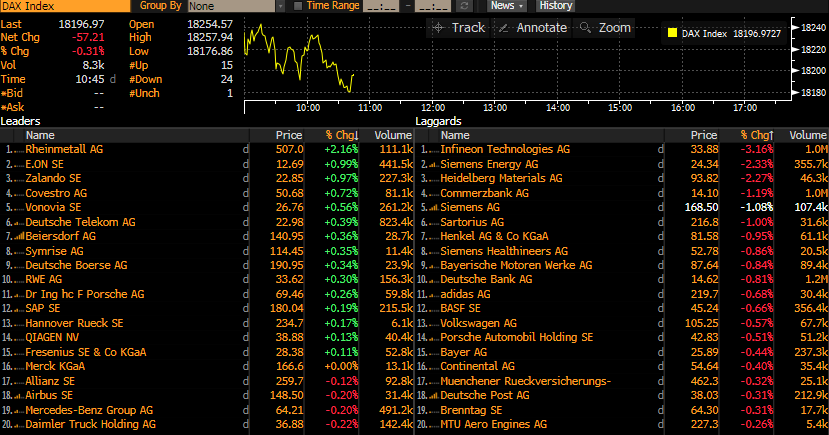This screenshot has height=435, width=829.
Task: Select Commerzbank AG row
Action: click(x=622, y=193)
